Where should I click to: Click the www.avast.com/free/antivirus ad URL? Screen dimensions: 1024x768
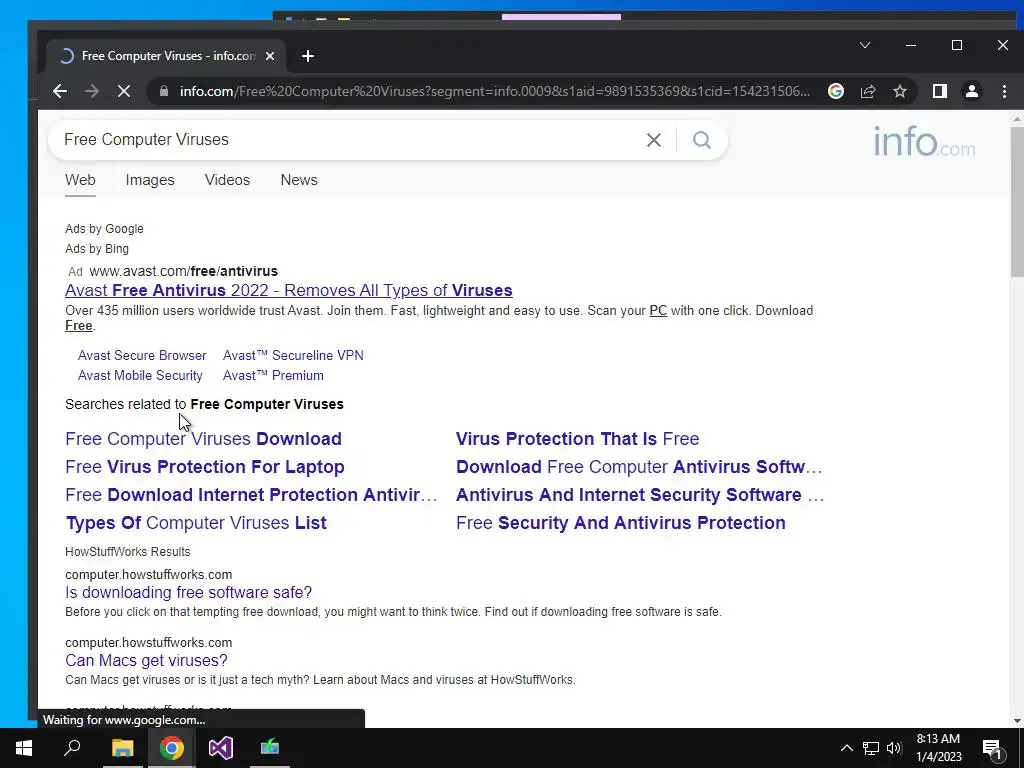[x=184, y=271]
